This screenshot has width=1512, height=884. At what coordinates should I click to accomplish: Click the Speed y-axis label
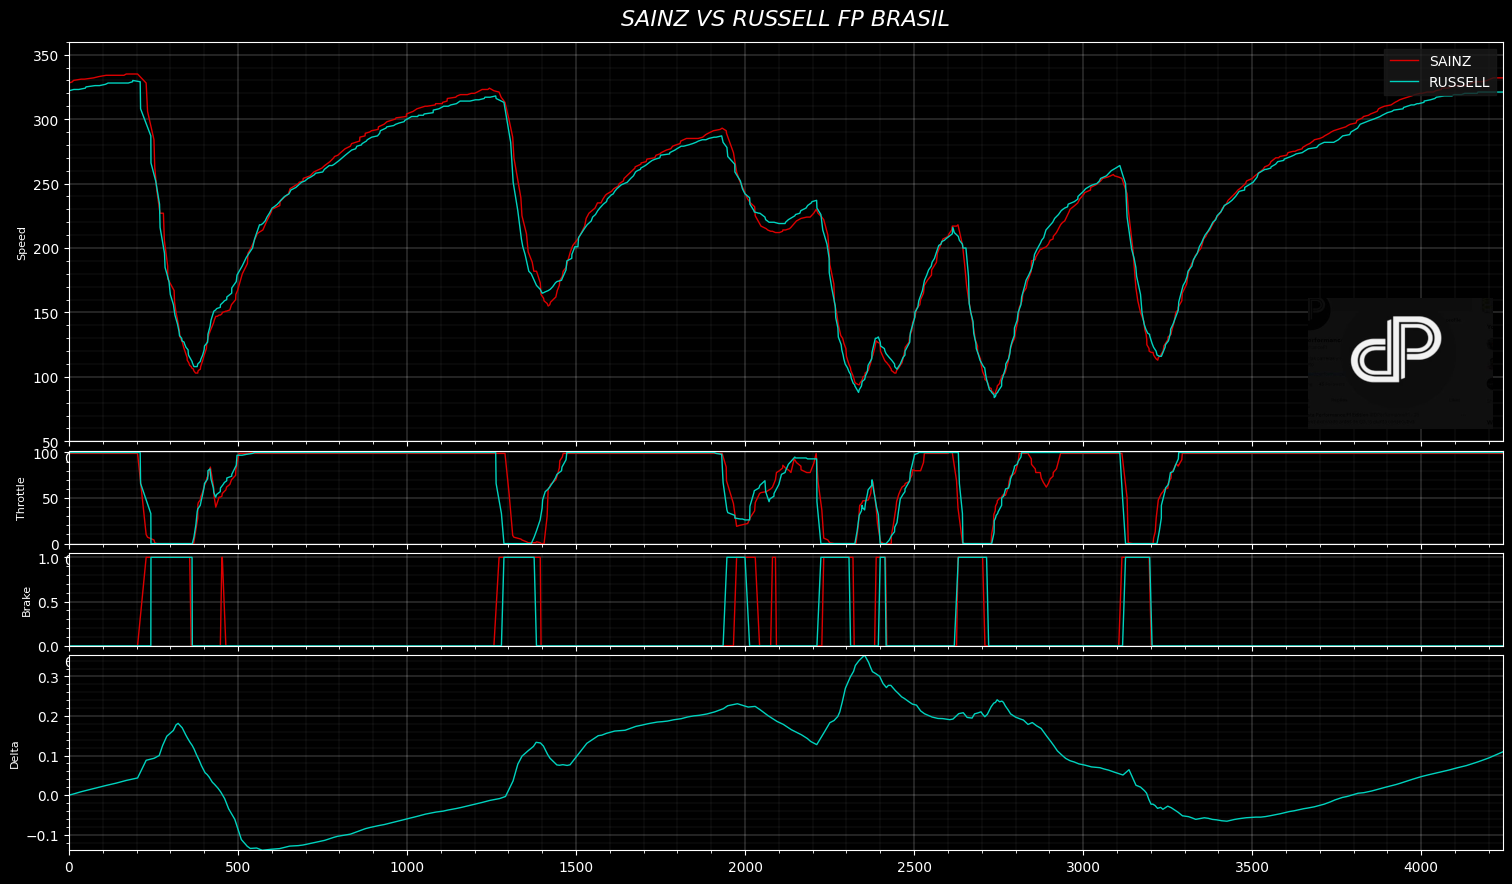point(22,243)
